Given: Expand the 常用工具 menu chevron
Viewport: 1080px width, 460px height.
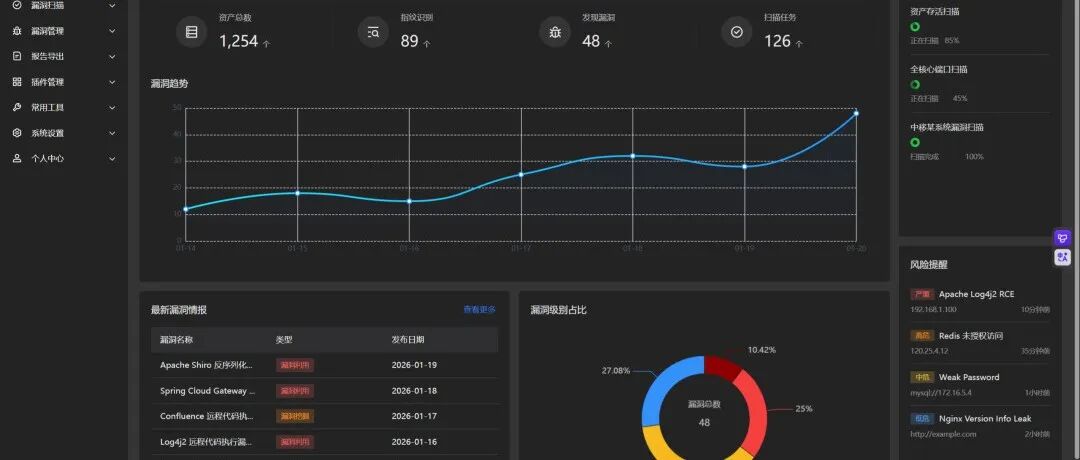Looking at the screenshot, I should click(x=112, y=107).
